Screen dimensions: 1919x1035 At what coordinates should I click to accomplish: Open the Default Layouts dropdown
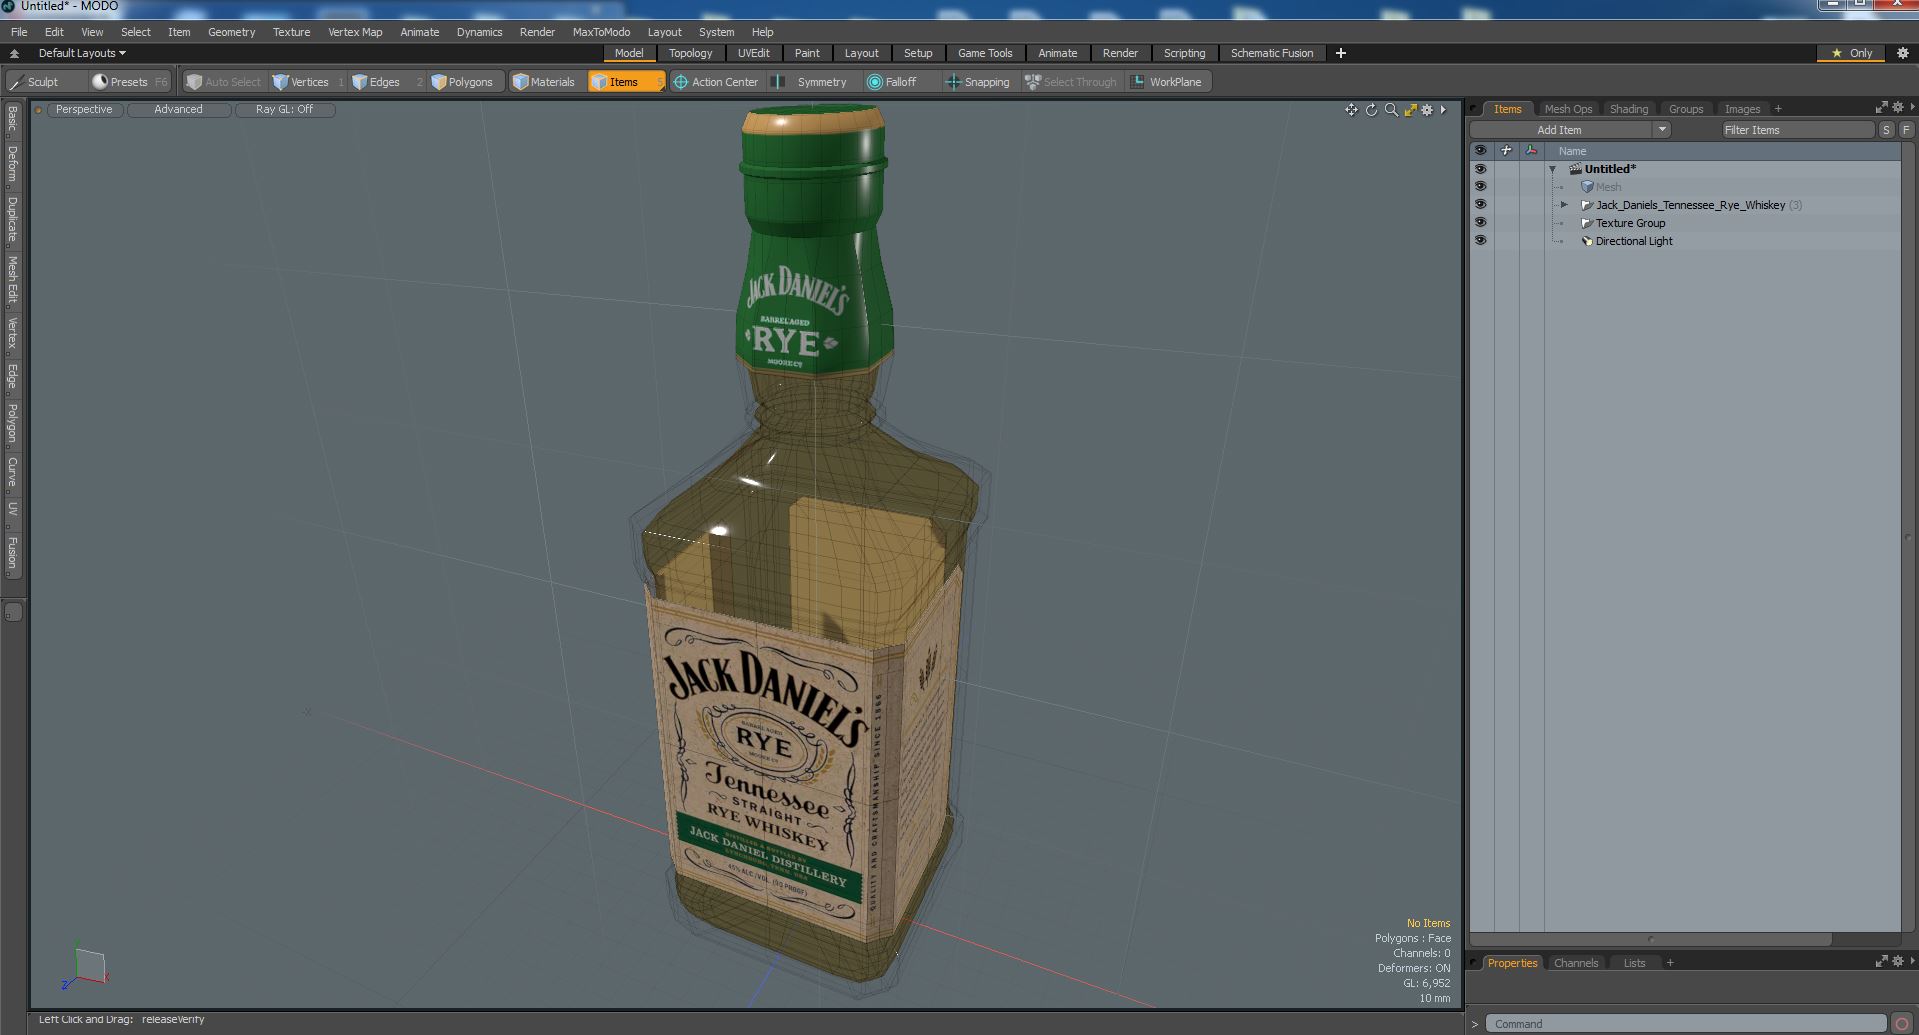(82, 53)
